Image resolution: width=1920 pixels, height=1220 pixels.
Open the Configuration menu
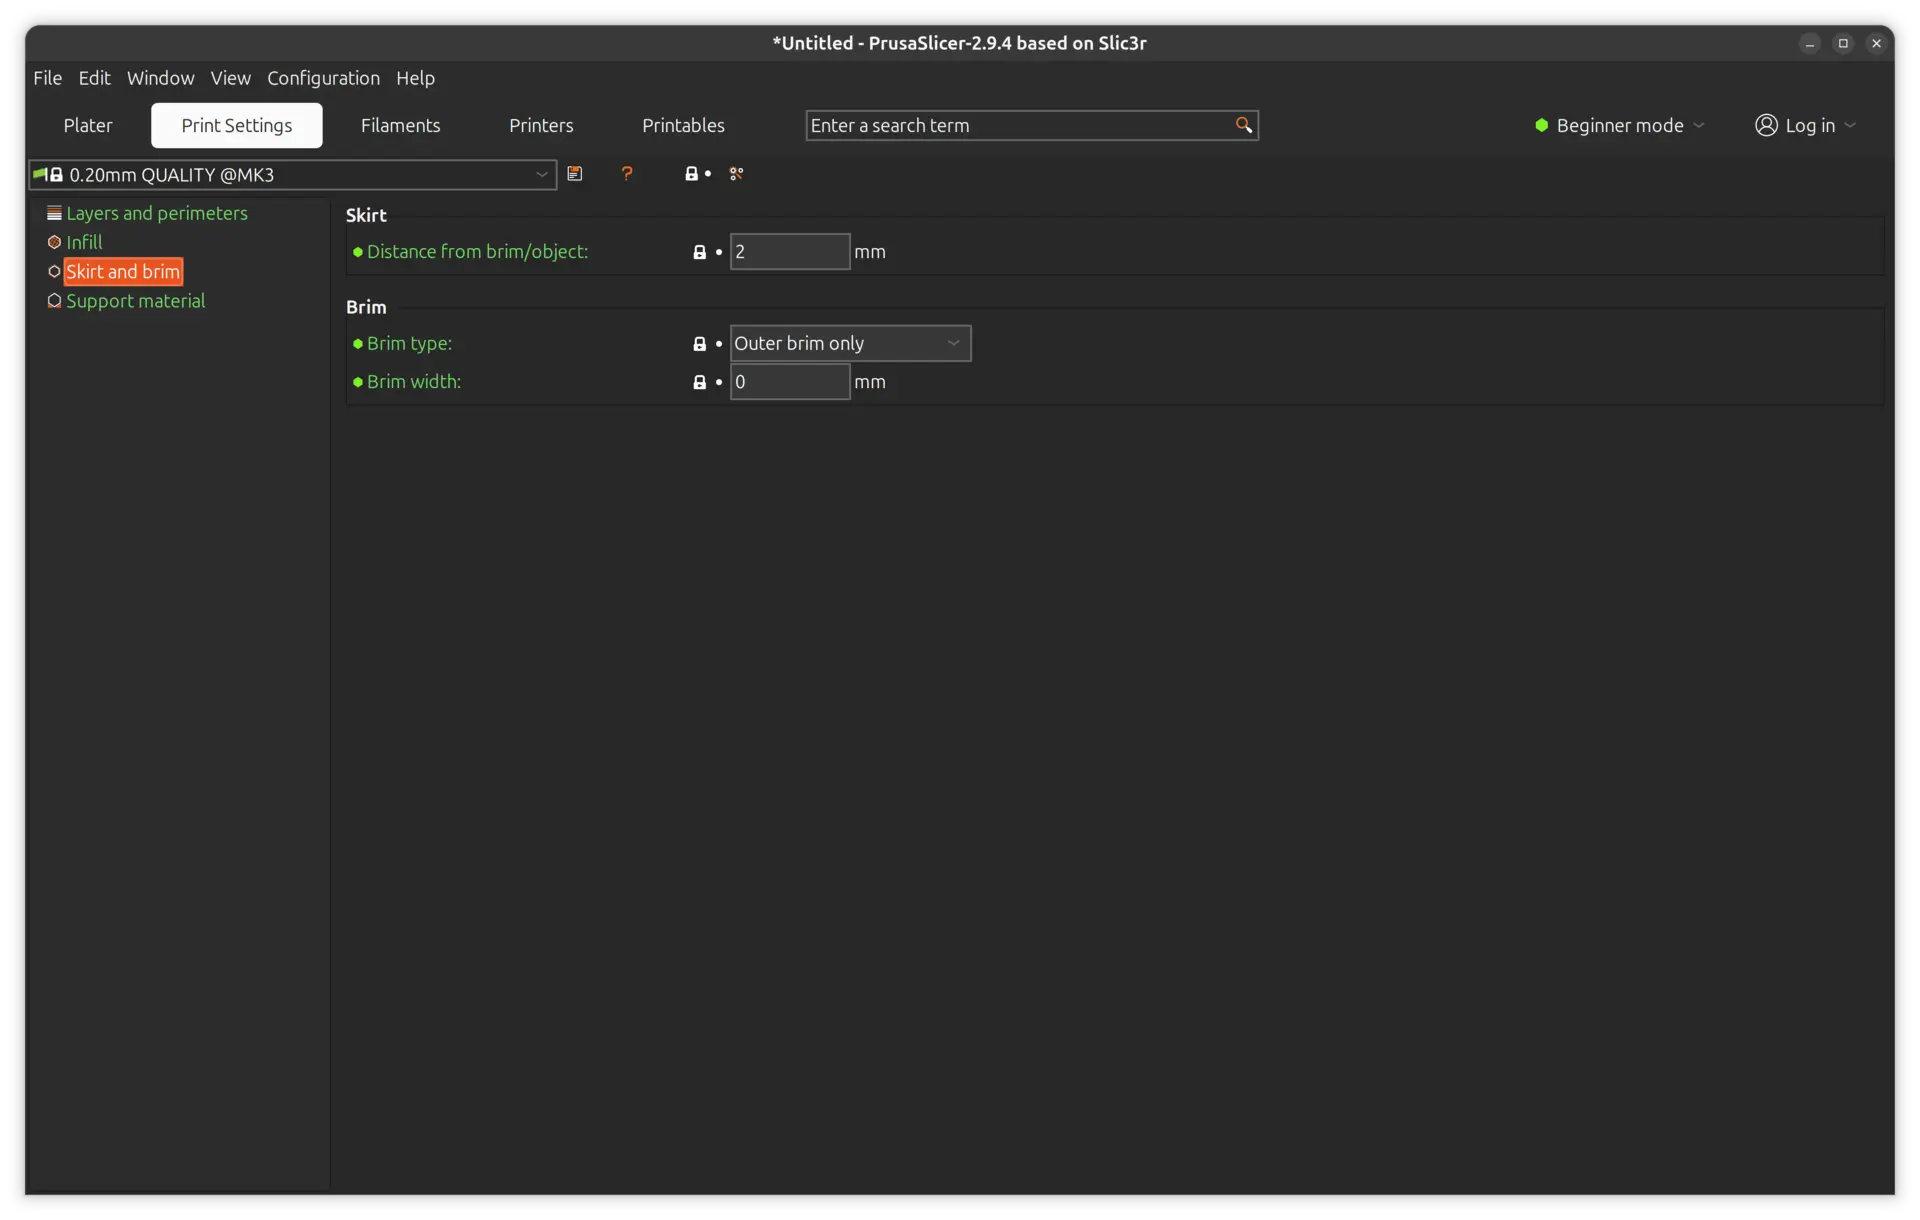[323, 78]
